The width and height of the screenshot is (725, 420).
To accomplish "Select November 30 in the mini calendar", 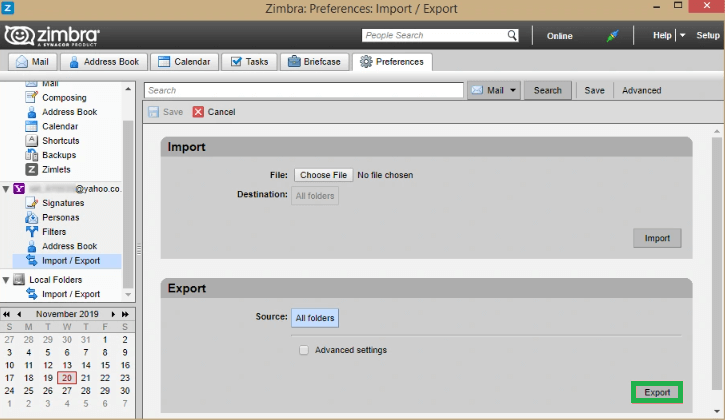I will click(x=125, y=390).
